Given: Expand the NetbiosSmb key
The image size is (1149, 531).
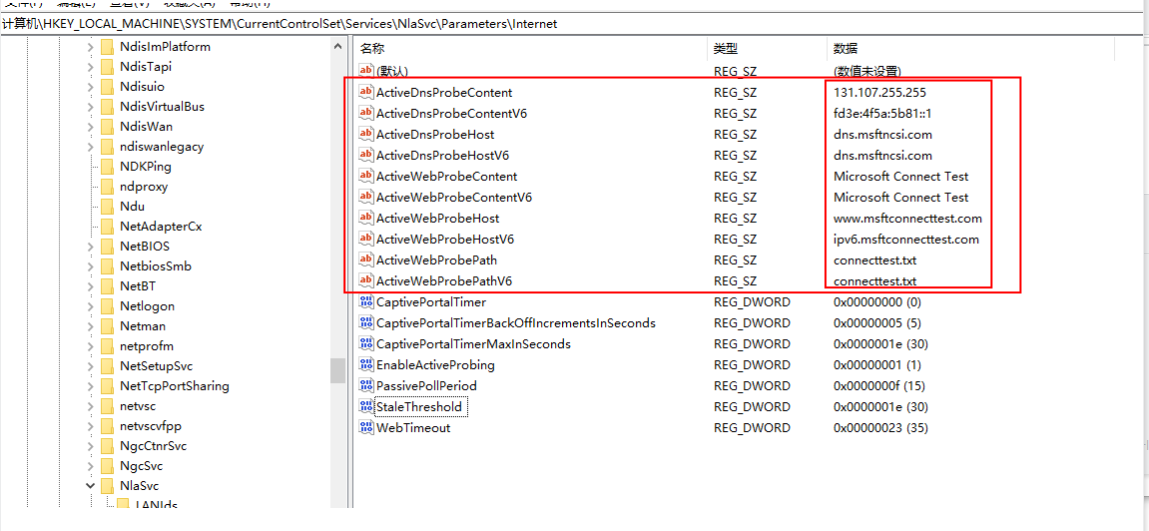Looking at the screenshot, I should pyautogui.click(x=89, y=267).
